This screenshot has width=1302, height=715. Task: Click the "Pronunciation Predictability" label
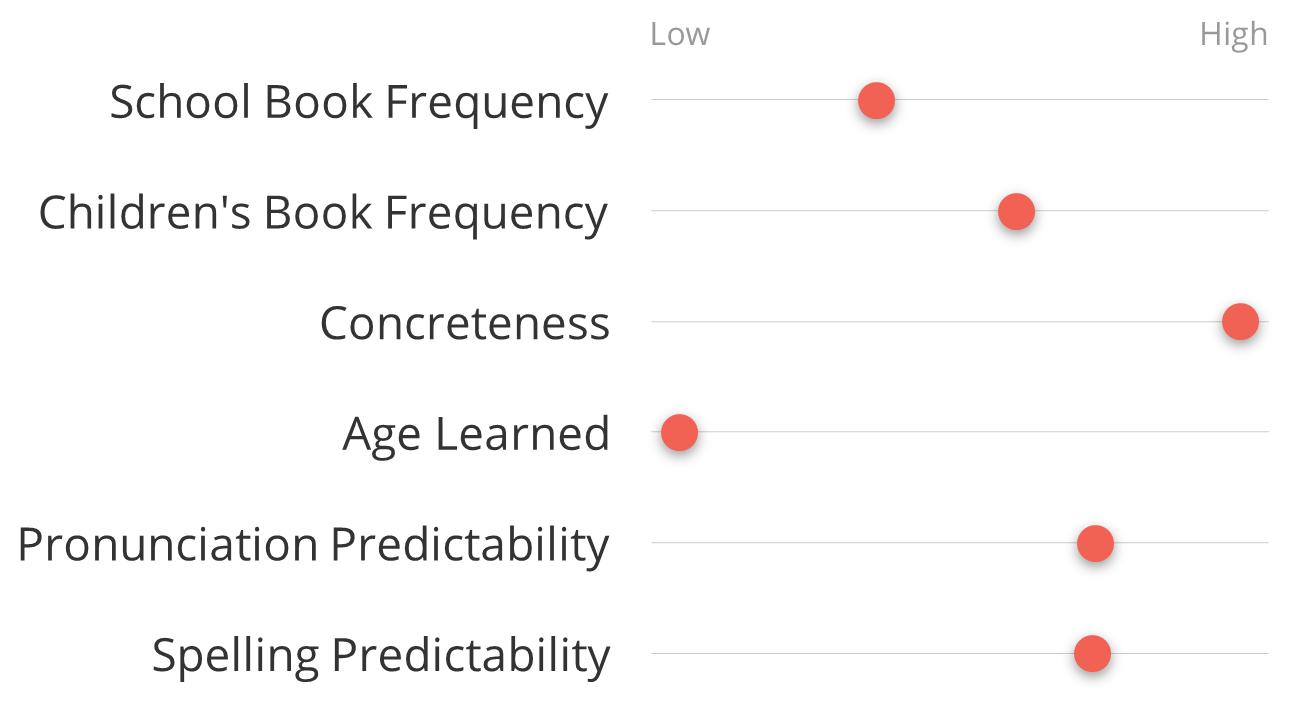313,545
